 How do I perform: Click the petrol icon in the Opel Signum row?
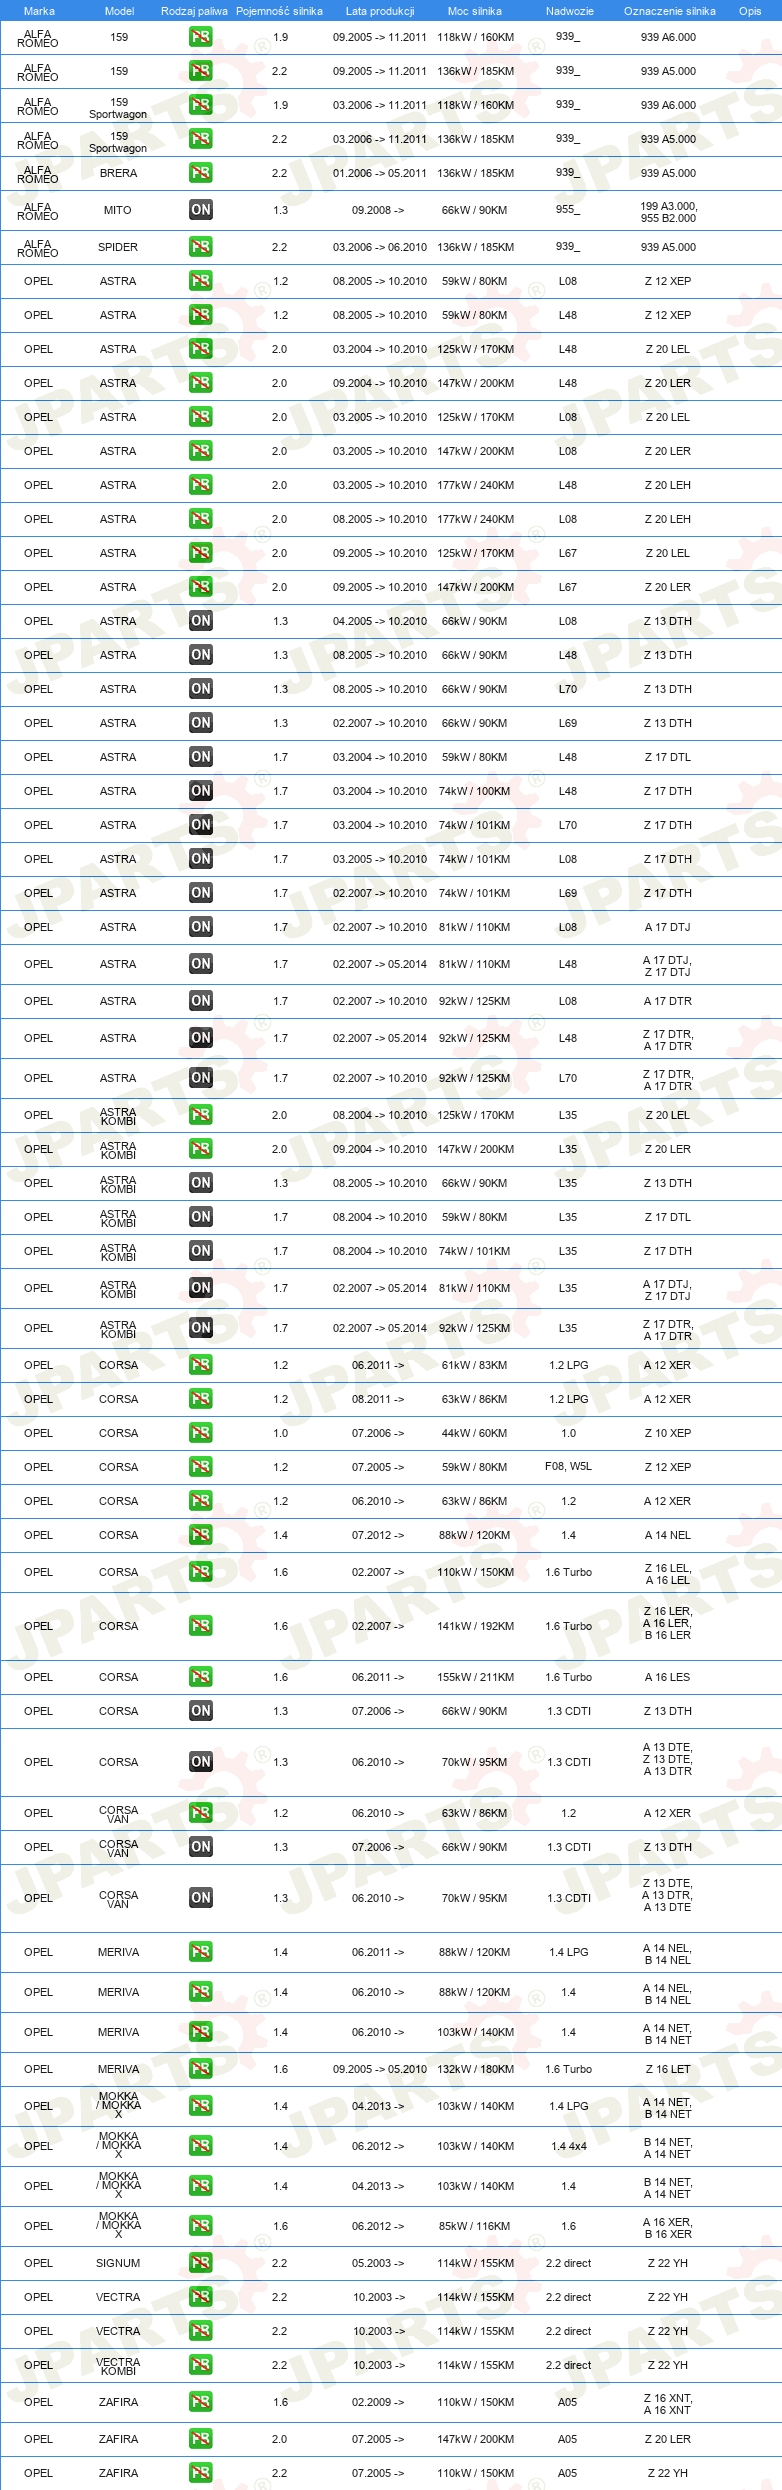201,2263
